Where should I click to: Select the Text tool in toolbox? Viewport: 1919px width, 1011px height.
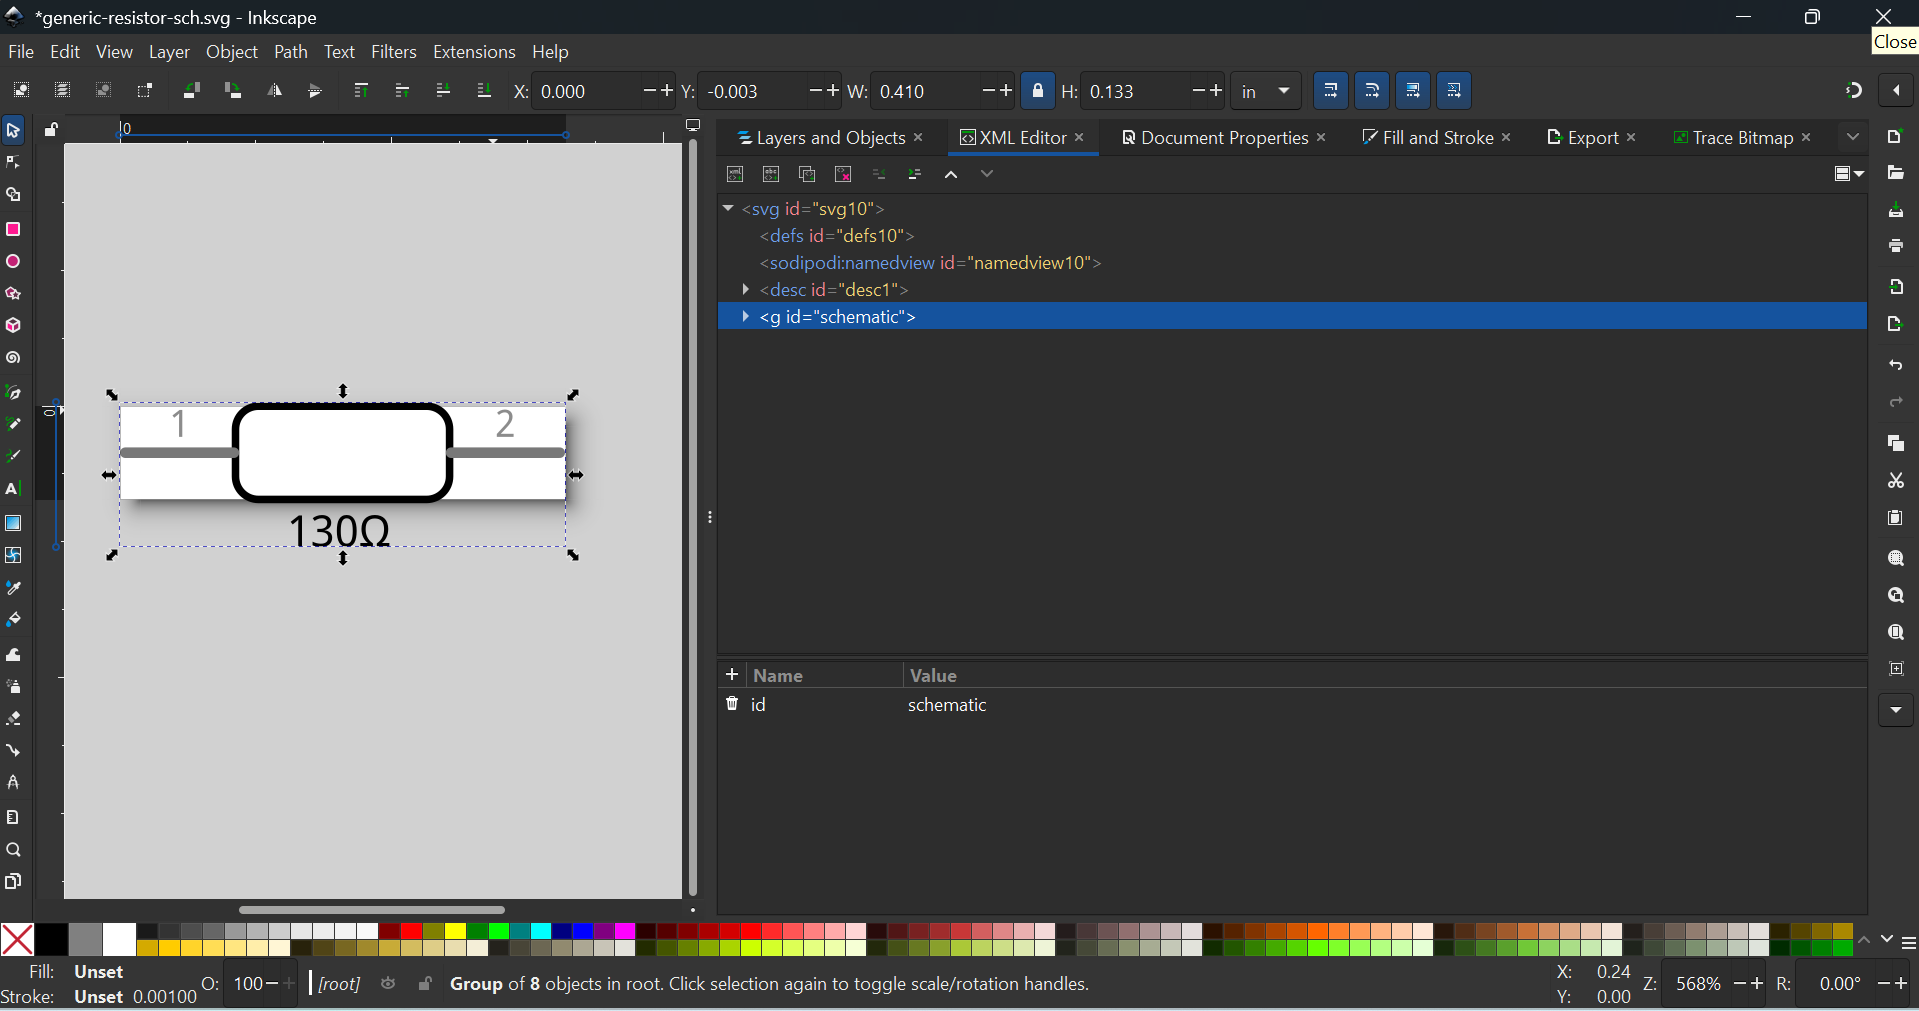(13, 490)
